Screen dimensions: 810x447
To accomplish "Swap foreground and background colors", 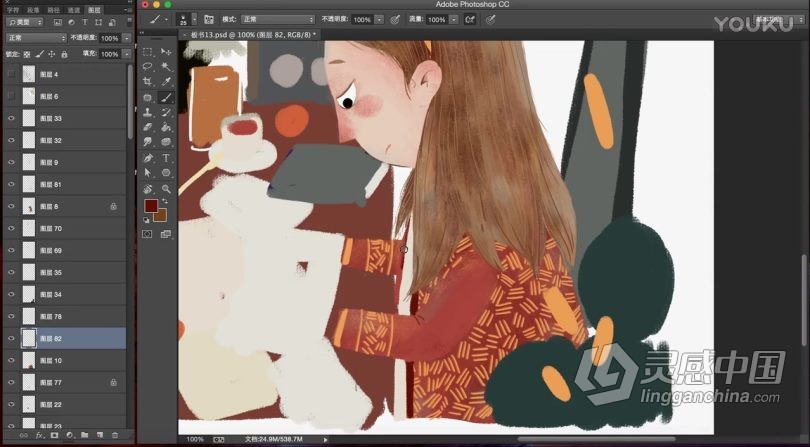I will click(x=165, y=201).
